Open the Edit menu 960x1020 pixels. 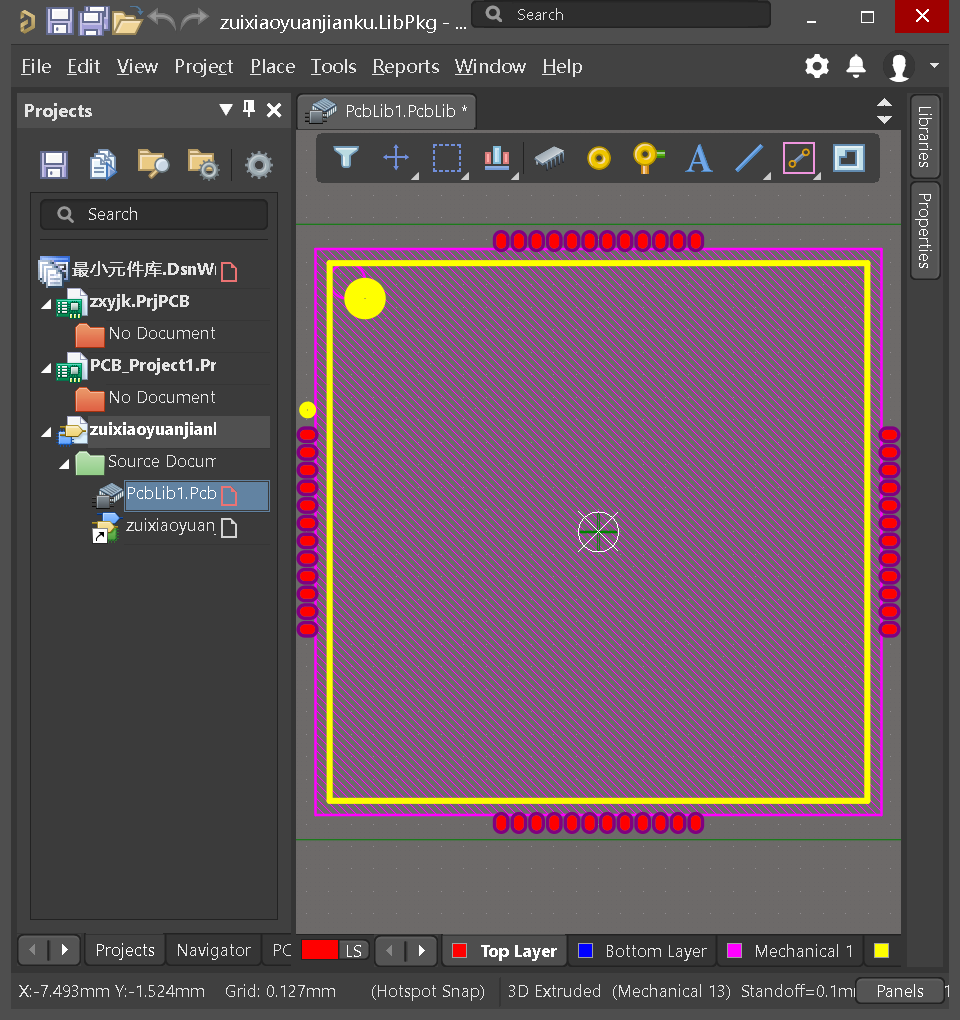coord(83,66)
